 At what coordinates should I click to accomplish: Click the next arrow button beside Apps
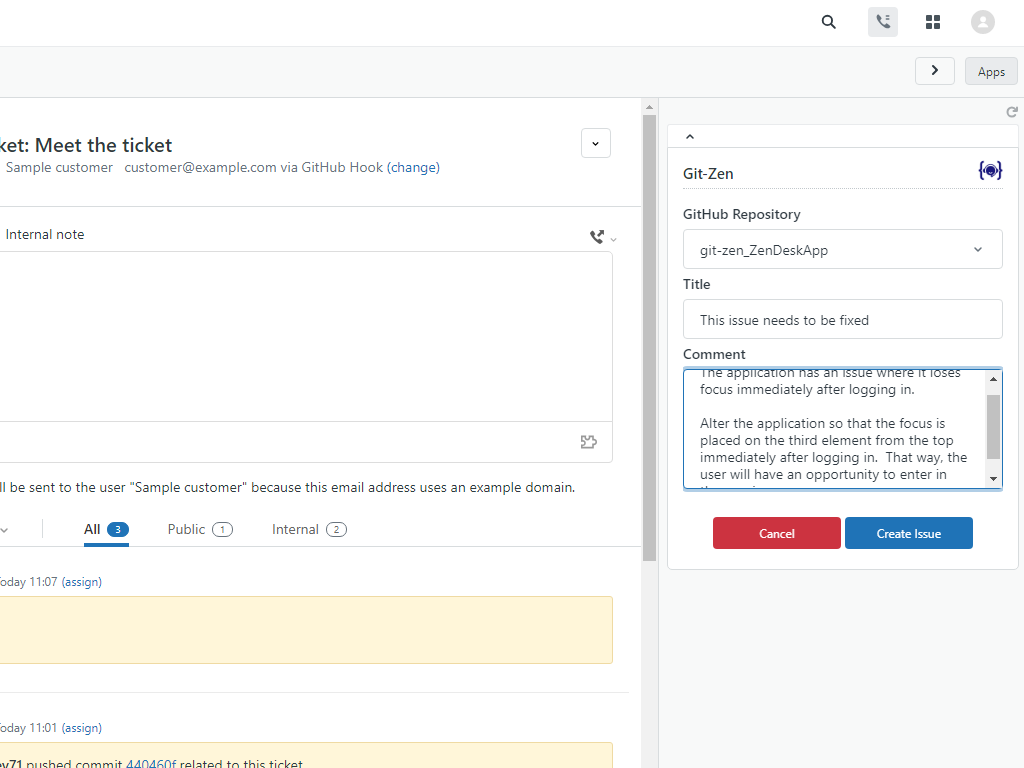(934, 71)
